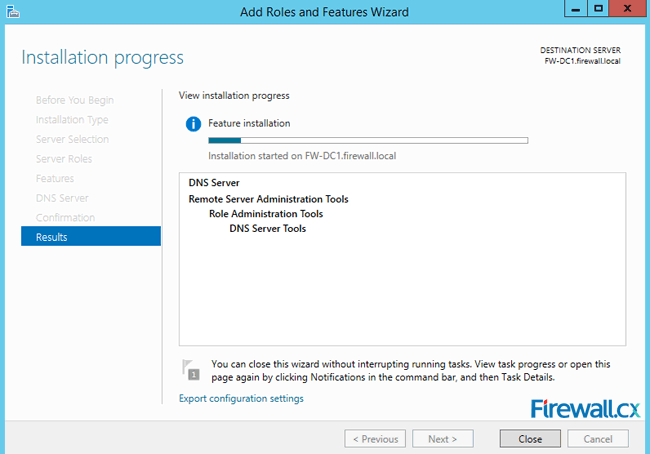This screenshot has width=650, height=454.
Task: Maximize the wizard window
Action: (x=598, y=9)
